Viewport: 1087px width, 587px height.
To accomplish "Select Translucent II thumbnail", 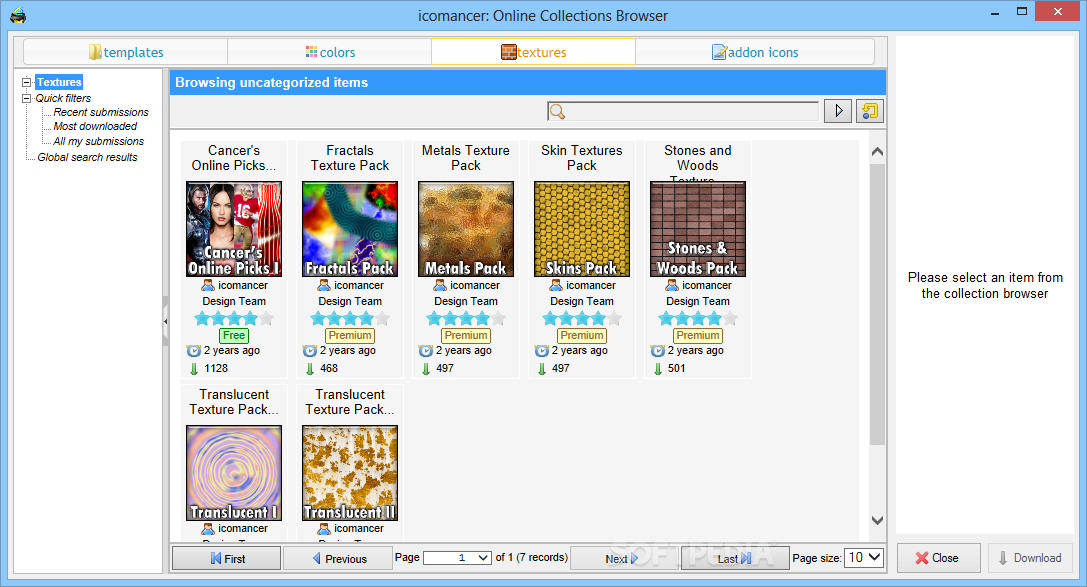I will click(350, 473).
